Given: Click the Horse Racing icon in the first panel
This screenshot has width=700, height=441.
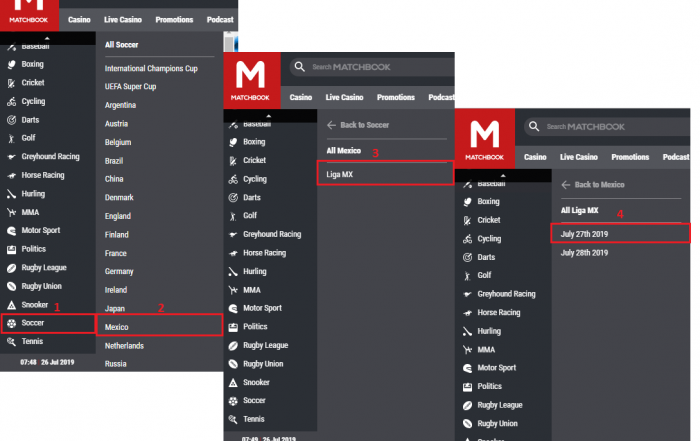Looking at the screenshot, I should click(x=12, y=175).
